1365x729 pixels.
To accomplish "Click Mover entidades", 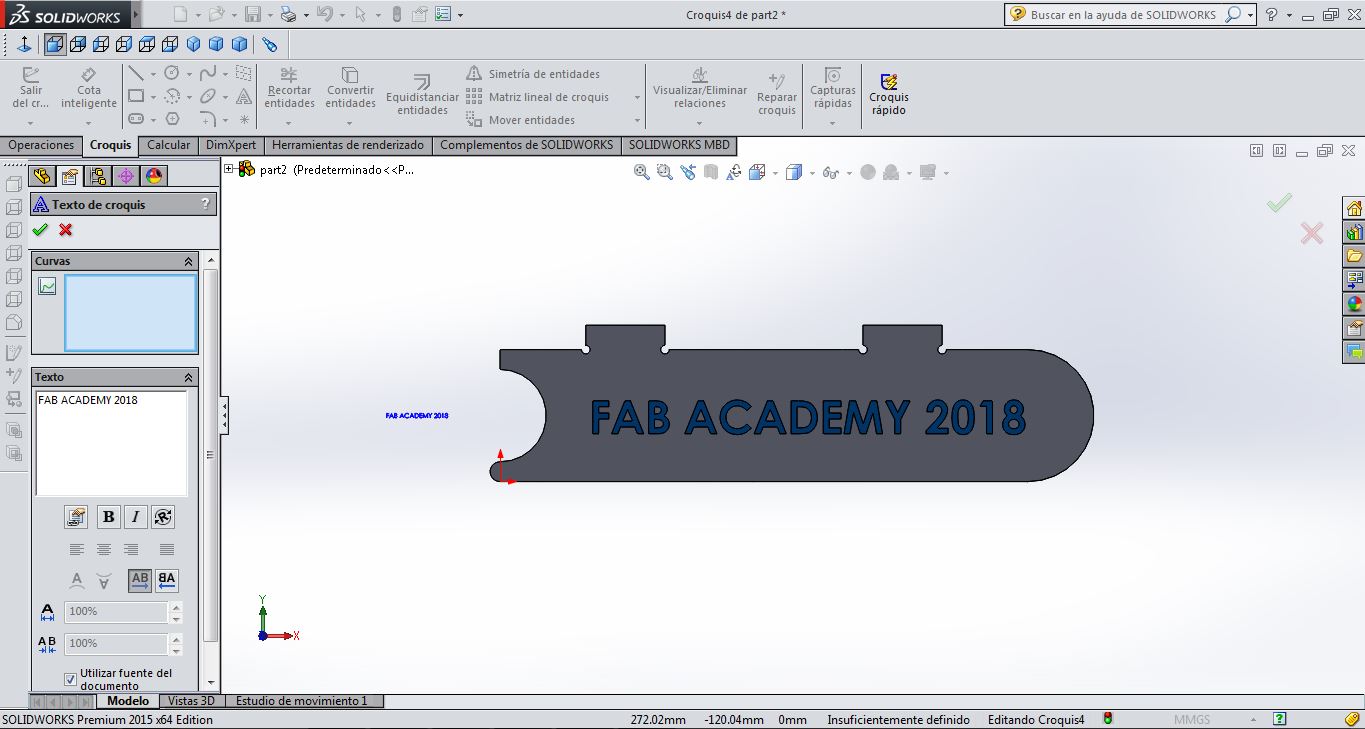I will point(521,120).
